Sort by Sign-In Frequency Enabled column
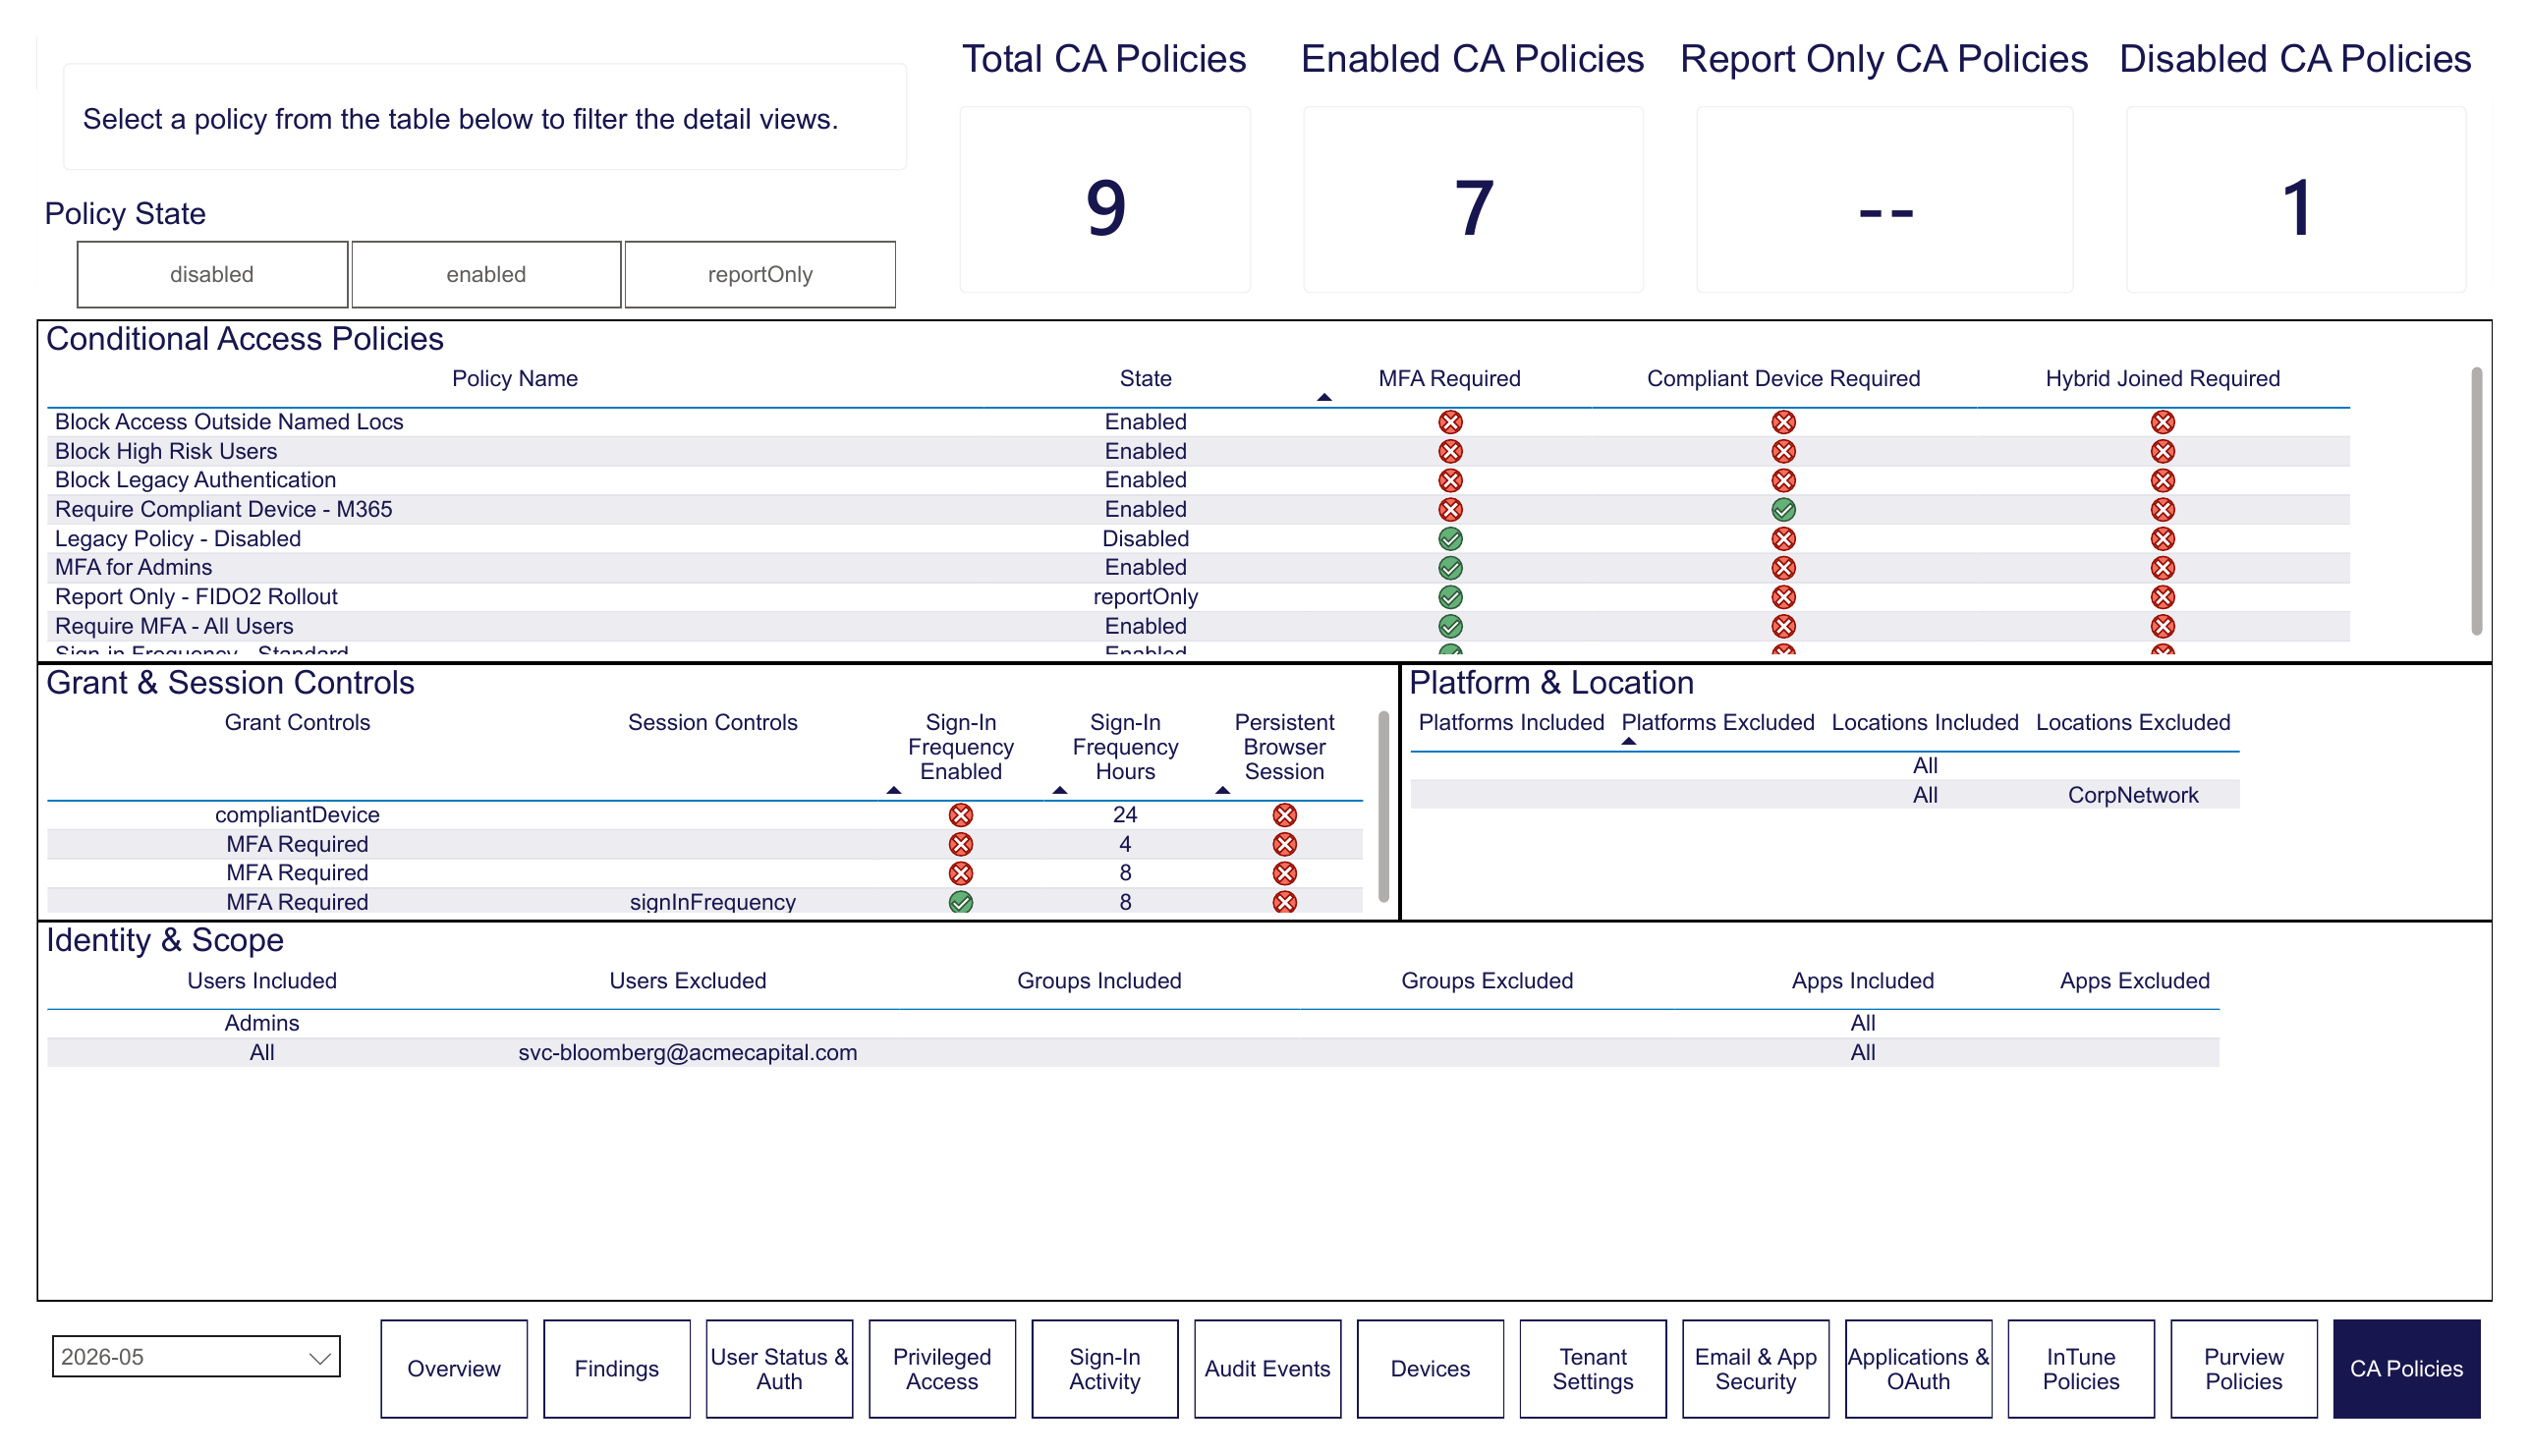2530x1456 pixels. (960, 747)
